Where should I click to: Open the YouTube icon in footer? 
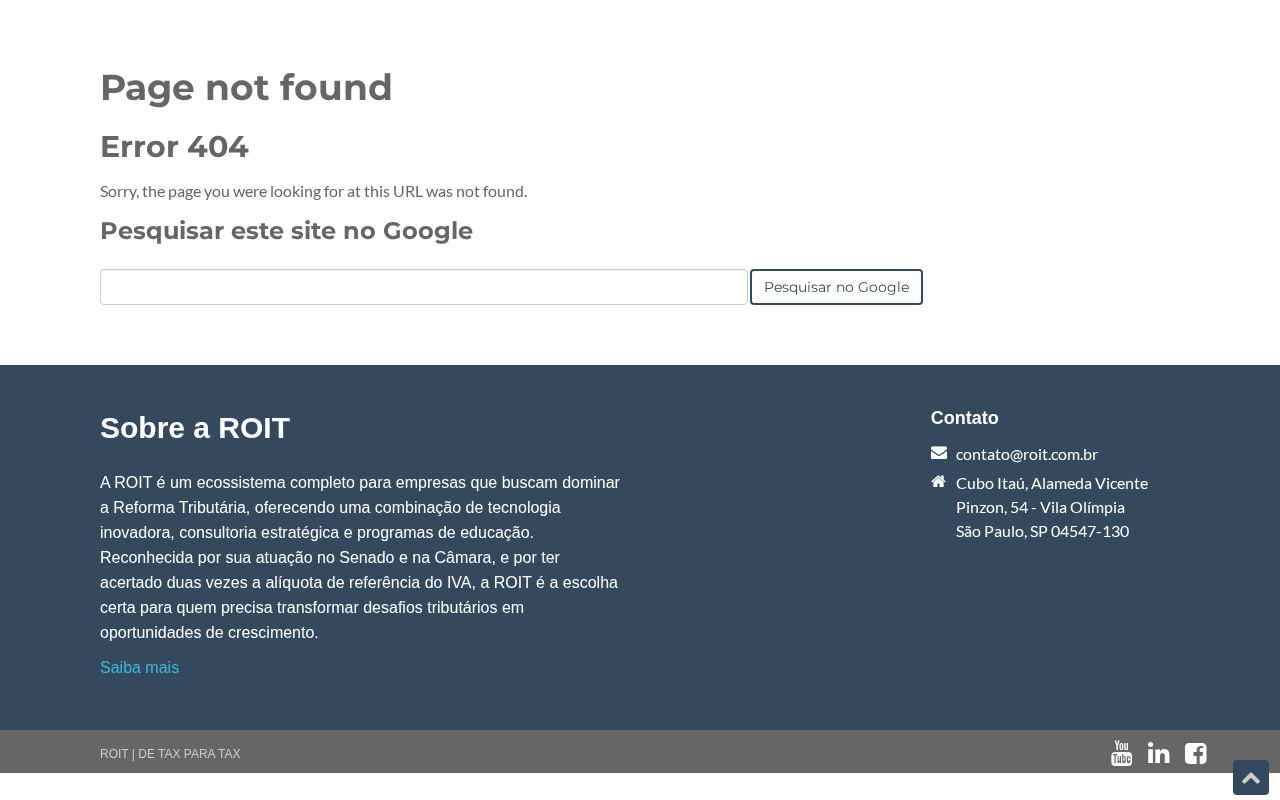tap(1121, 753)
